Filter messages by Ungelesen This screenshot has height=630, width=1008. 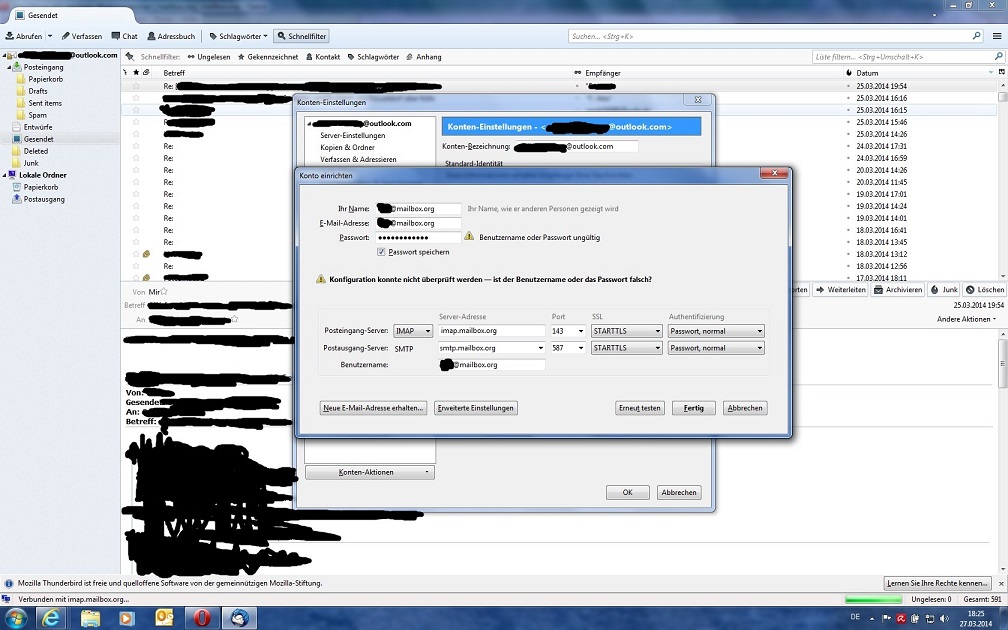coord(209,57)
